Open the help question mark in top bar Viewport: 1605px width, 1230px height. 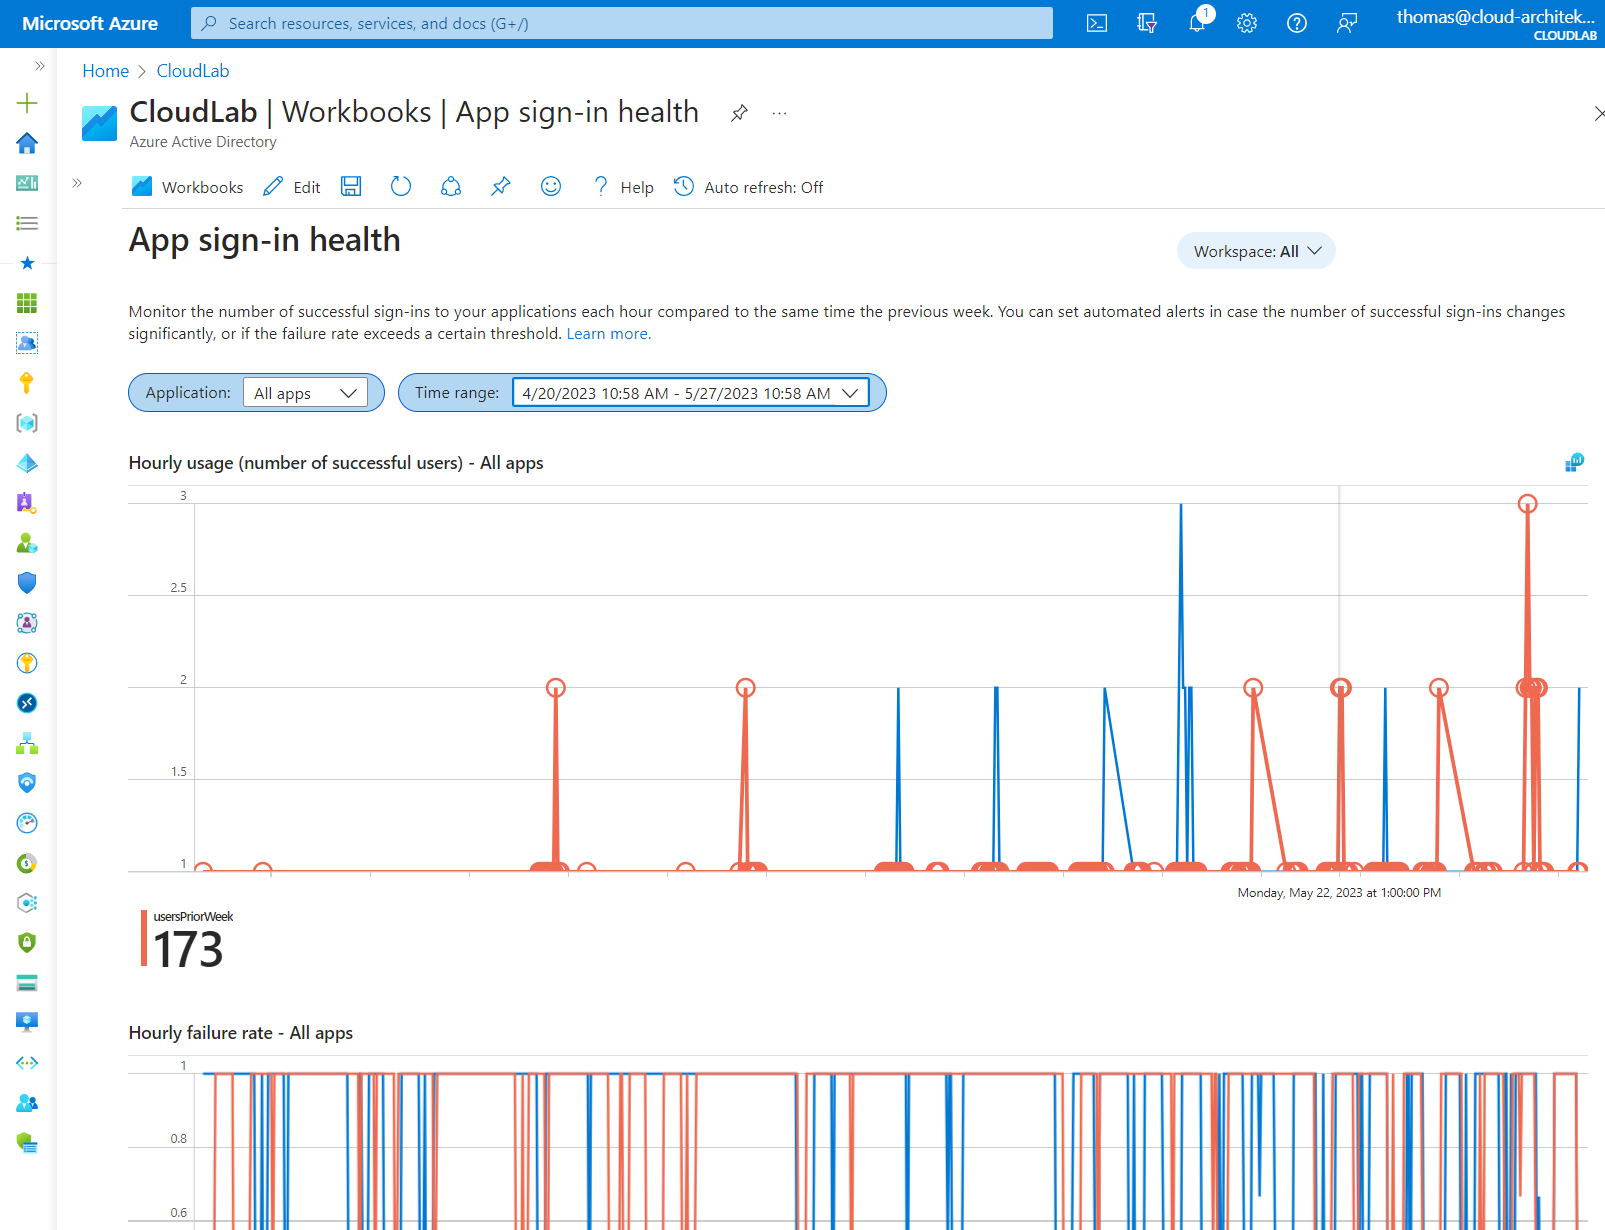point(1297,23)
